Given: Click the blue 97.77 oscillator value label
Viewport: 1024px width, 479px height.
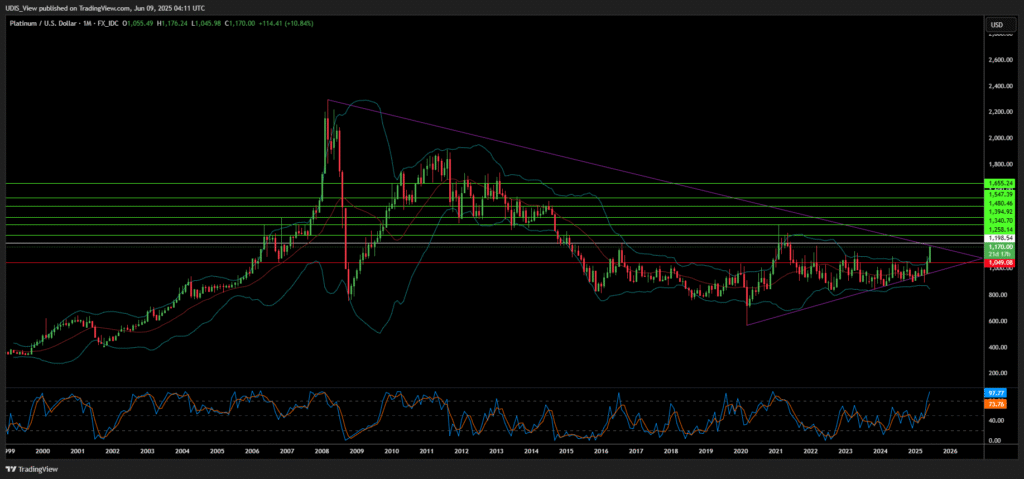Looking at the screenshot, I should point(997,395).
